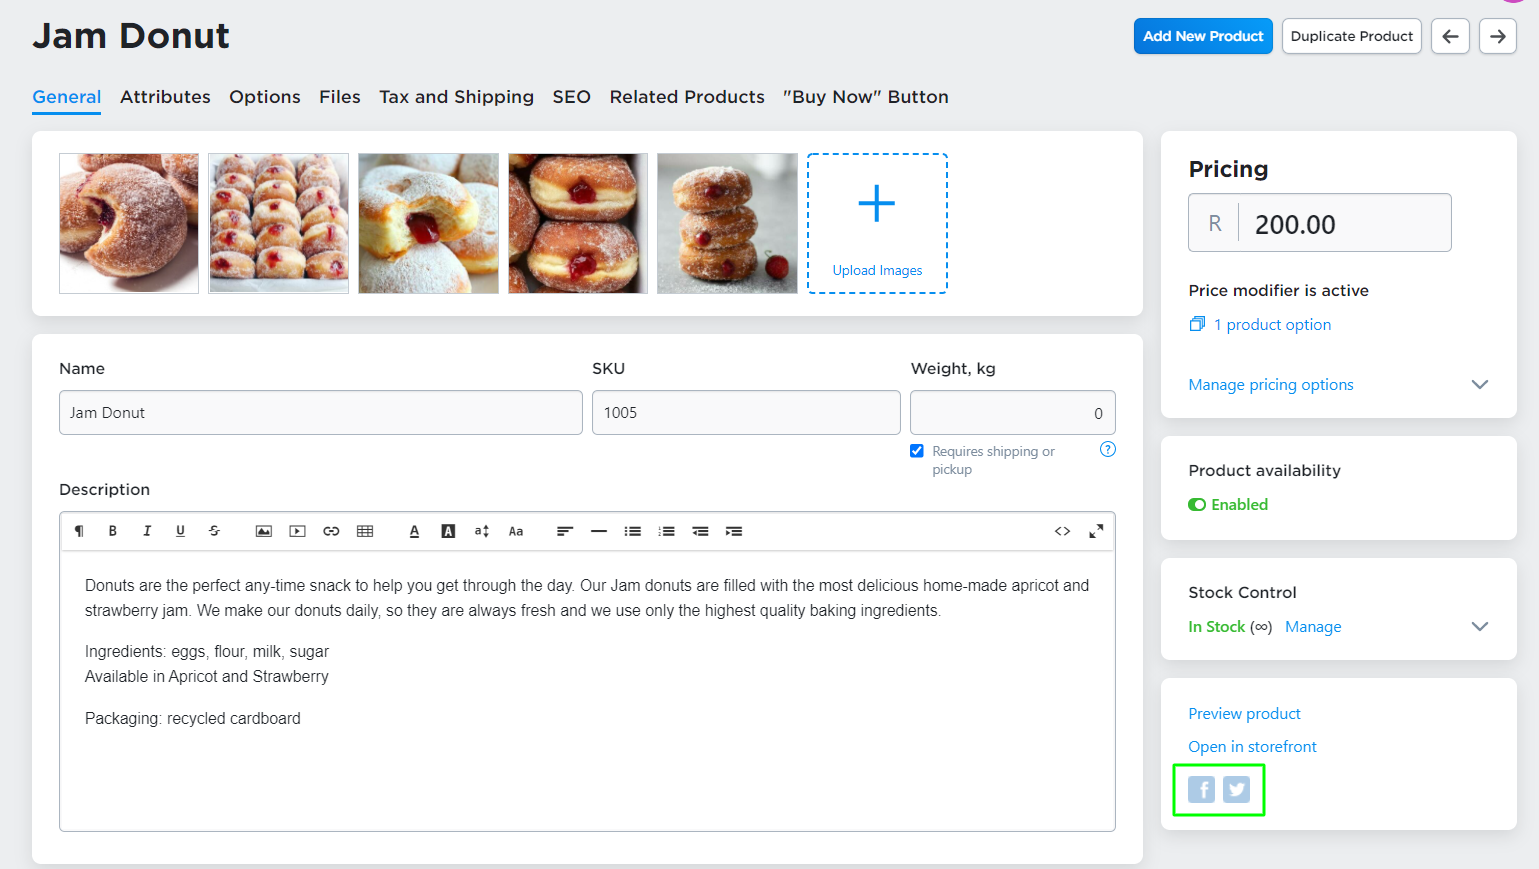Toggle the Enabled product availability switch
This screenshot has width=1539, height=869.
[1197, 505]
